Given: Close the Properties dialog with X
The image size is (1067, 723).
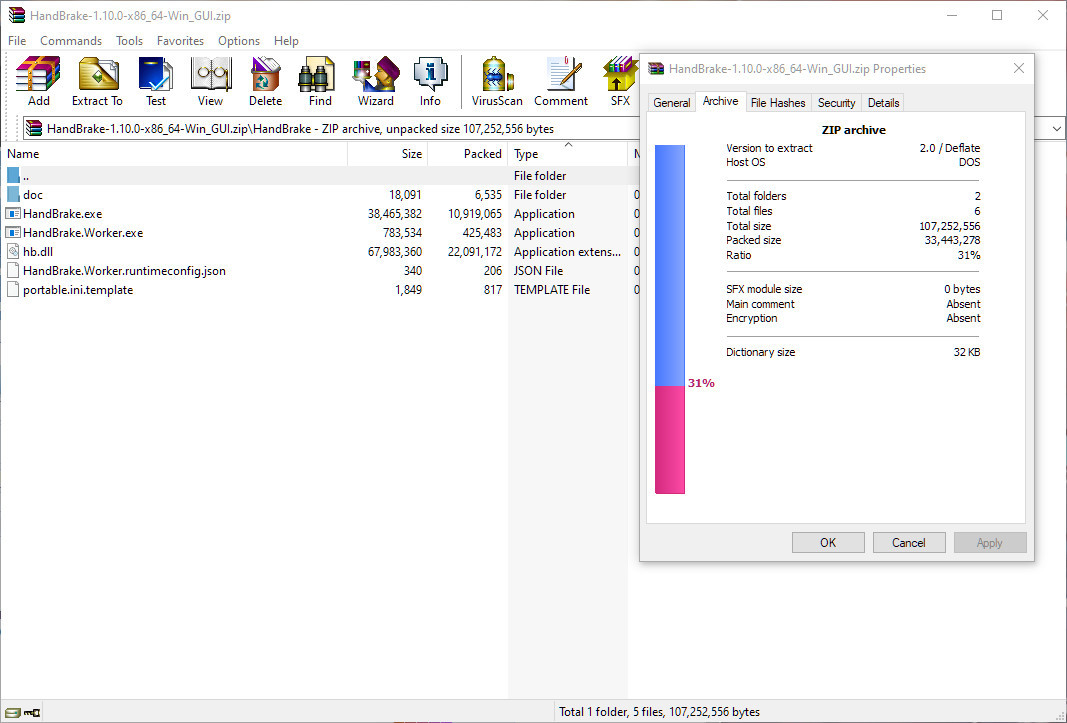Looking at the screenshot, I should click(x=1019, y=68).
